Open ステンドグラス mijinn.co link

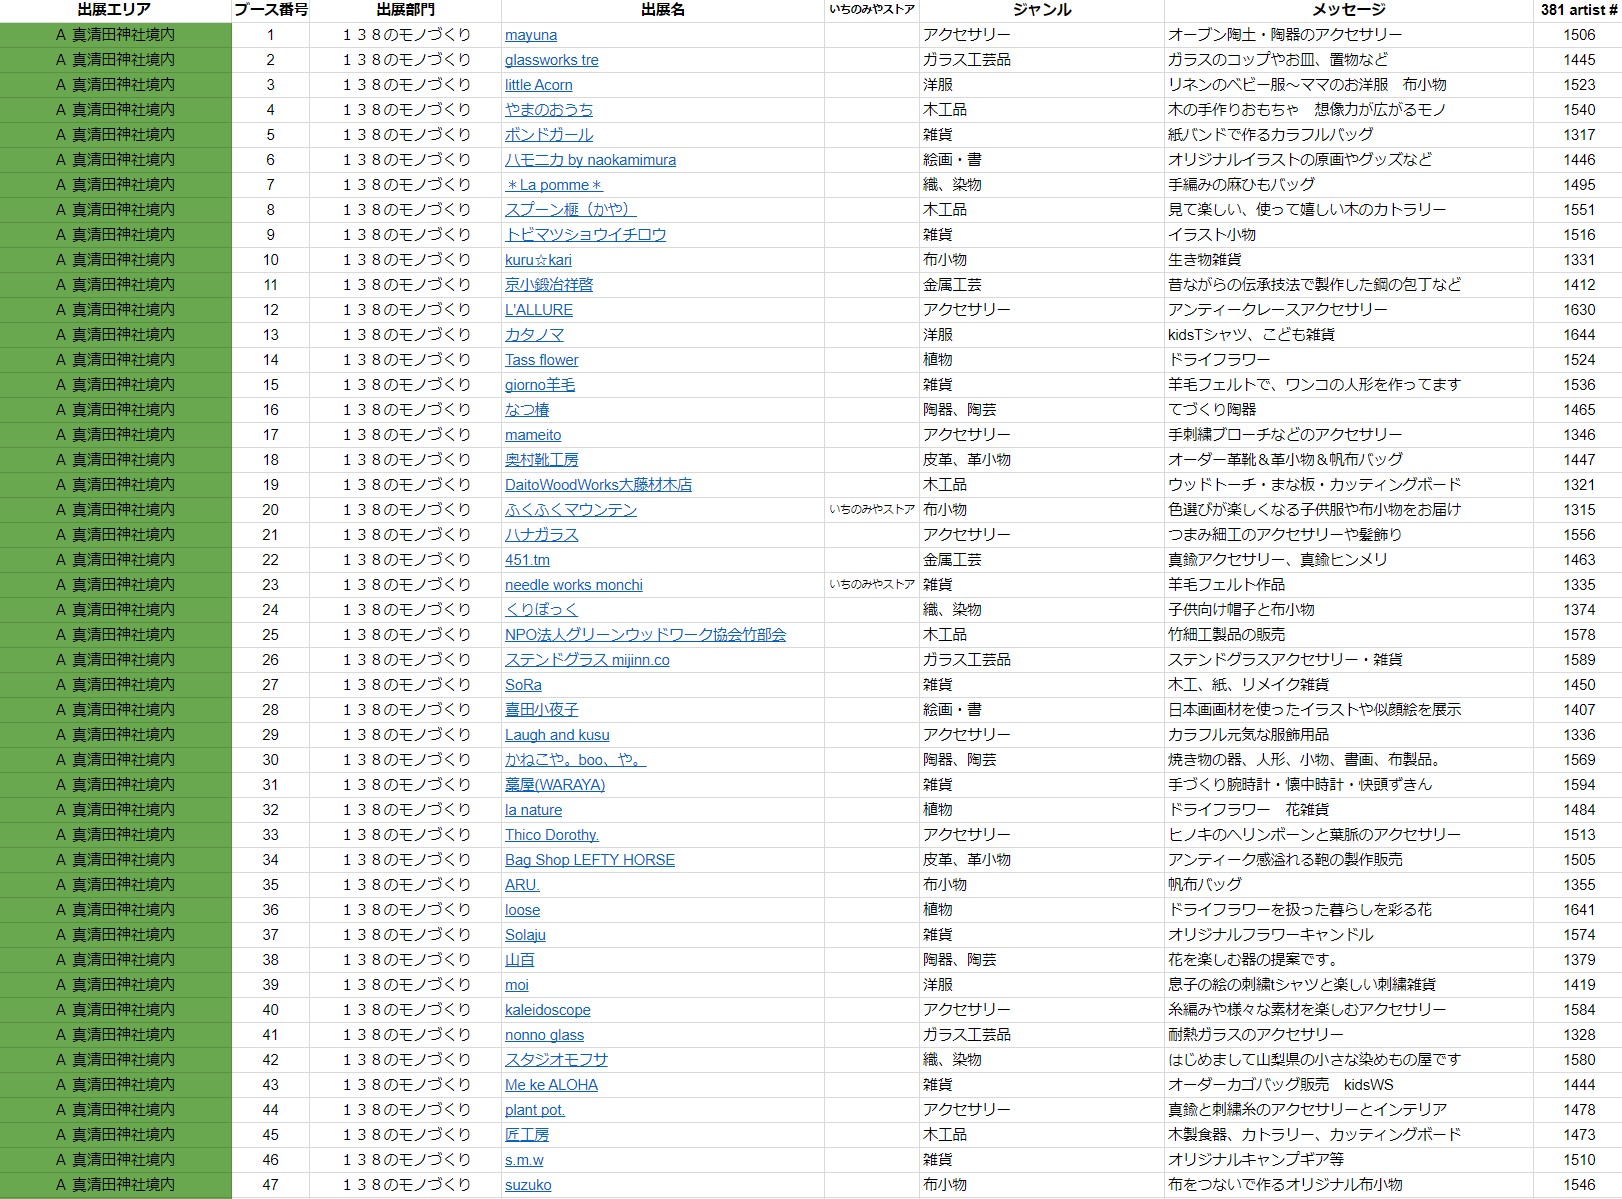[x=587, y=660]
